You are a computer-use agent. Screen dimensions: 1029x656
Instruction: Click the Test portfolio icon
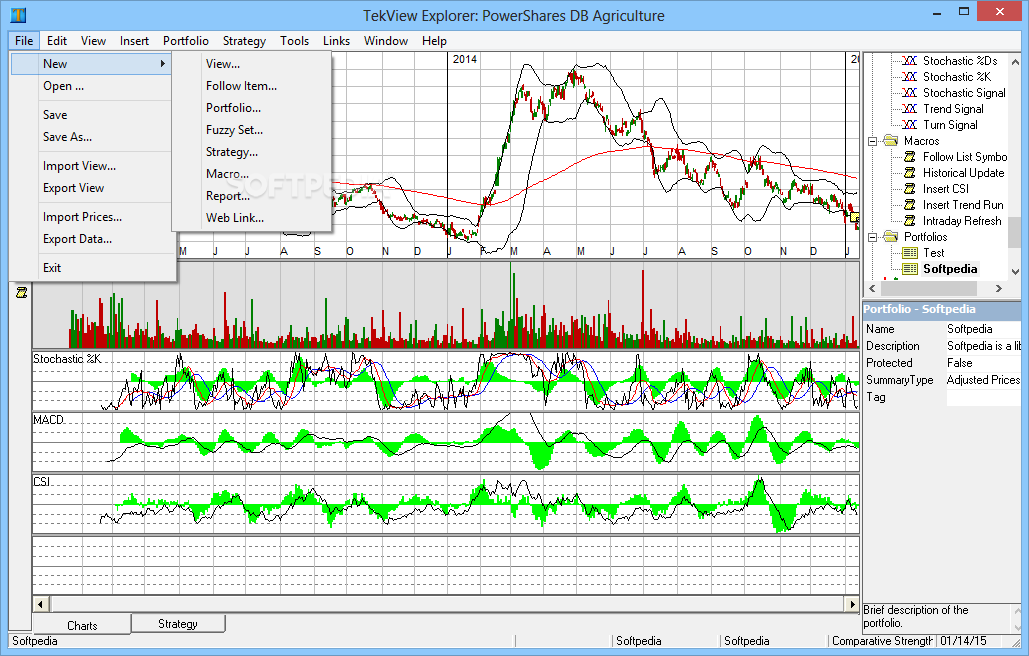coord(910,253)
